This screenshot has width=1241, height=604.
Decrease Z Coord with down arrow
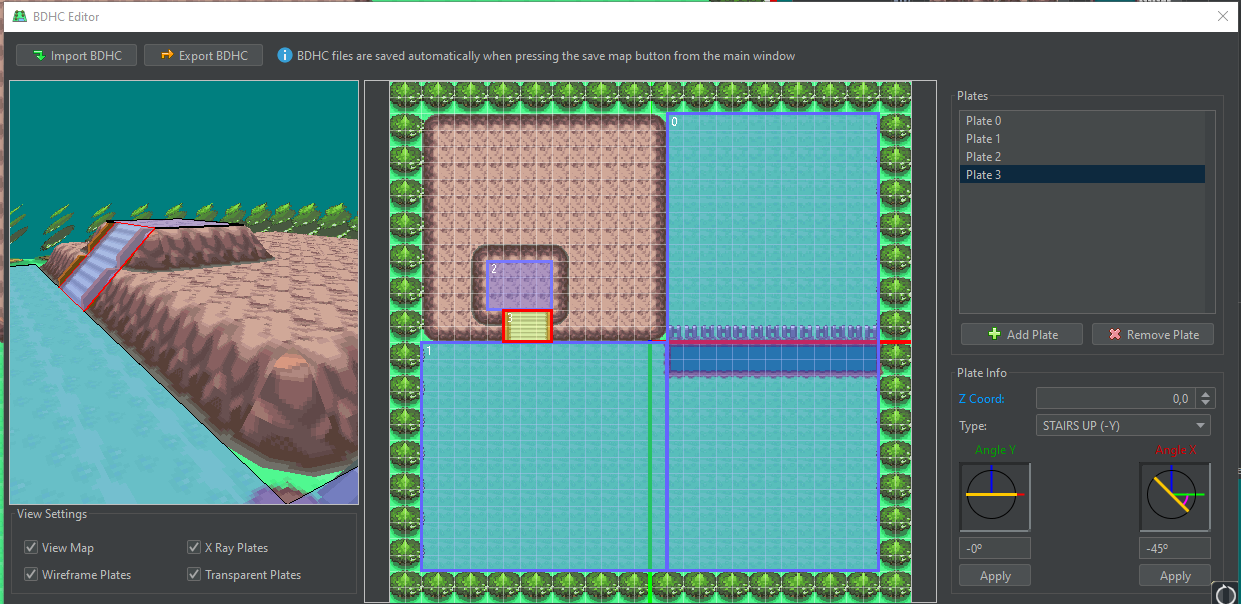[1206, 403]
